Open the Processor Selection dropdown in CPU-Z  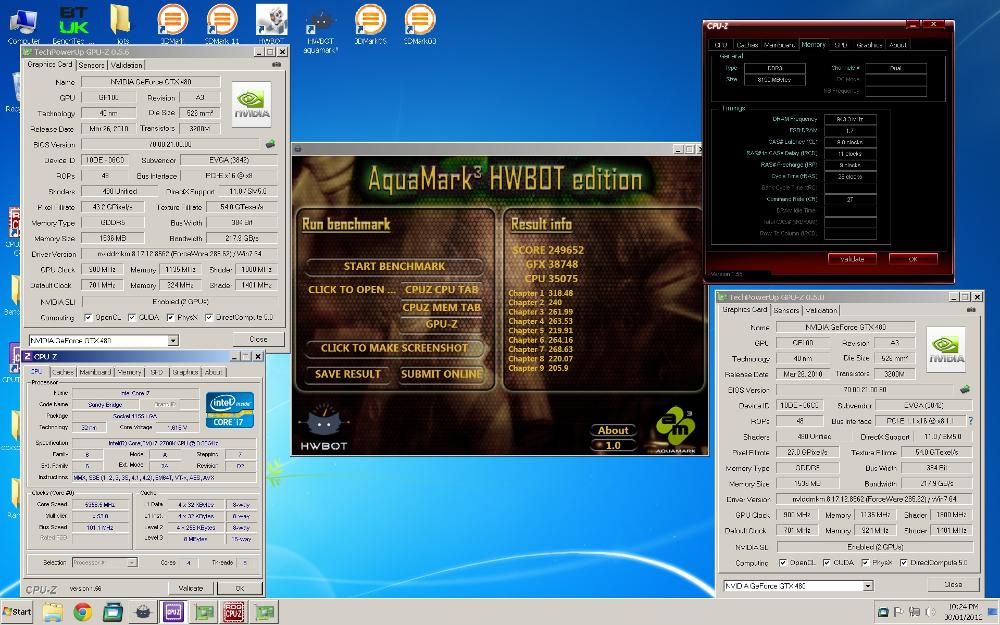click(131, 562)
